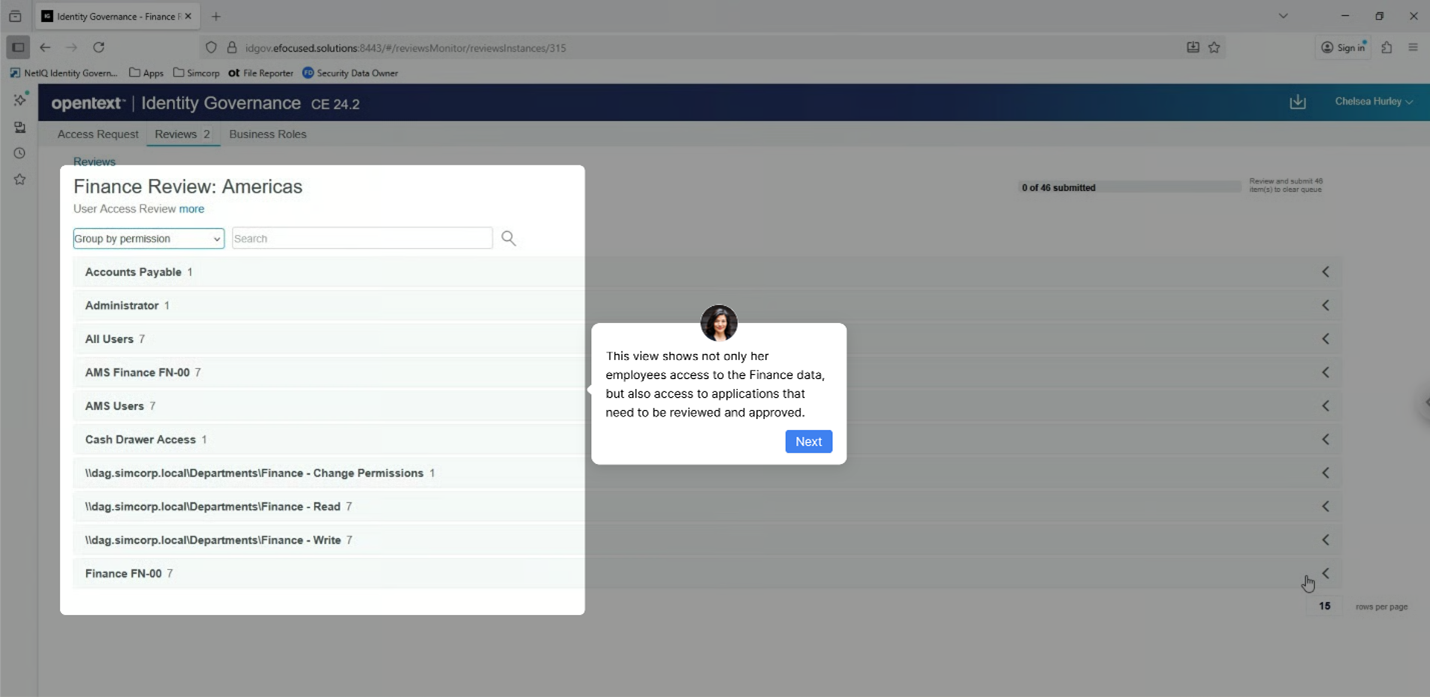Click the Security Data Owner bookmark icon
This screenshot has width=1430, height=697.
pyautogui.click(x=307, y=72)
